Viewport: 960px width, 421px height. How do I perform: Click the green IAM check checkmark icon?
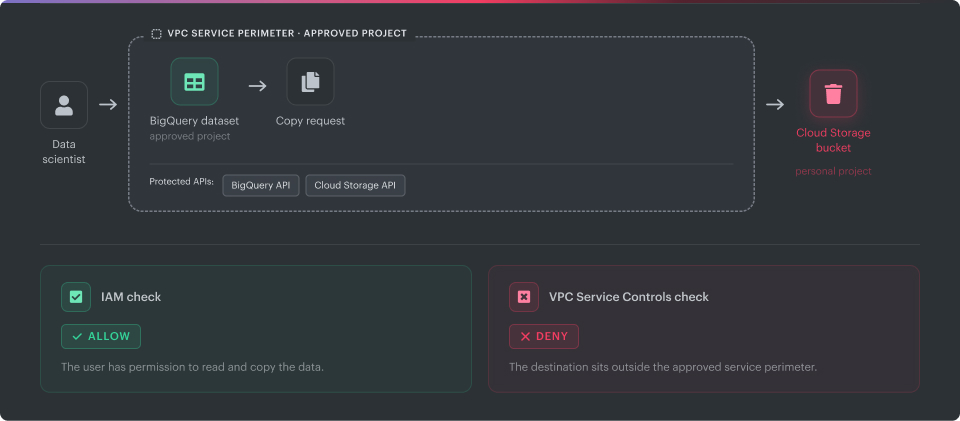coord(76,297)
